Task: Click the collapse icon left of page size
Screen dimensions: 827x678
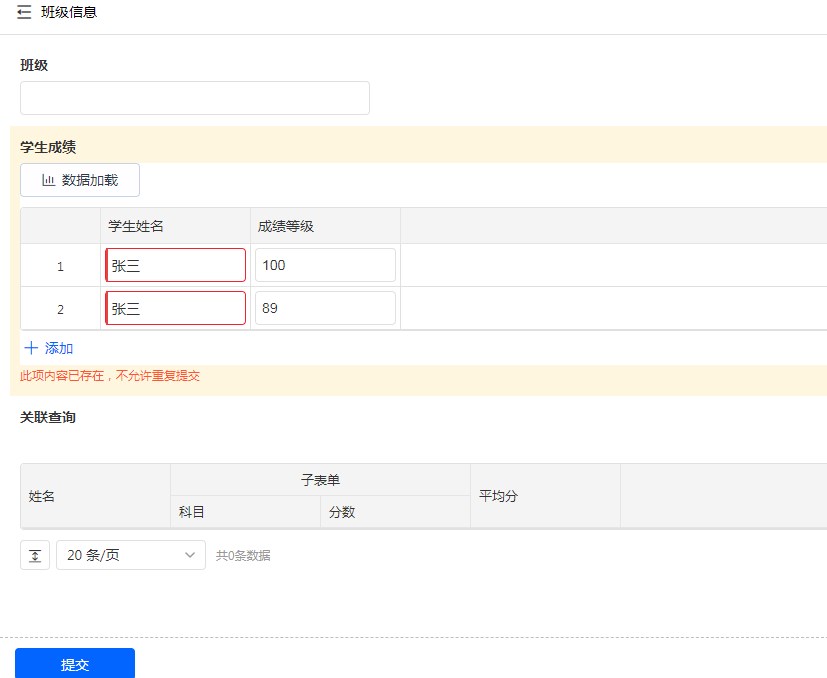Action: pos(35,555)
